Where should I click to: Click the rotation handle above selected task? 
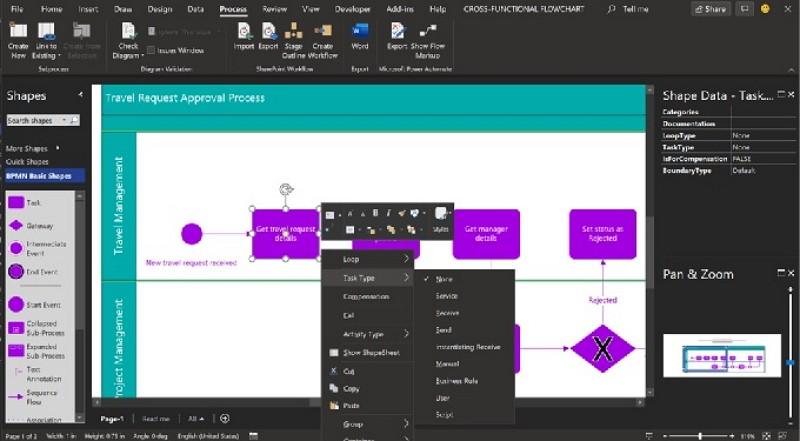(286, 190)
